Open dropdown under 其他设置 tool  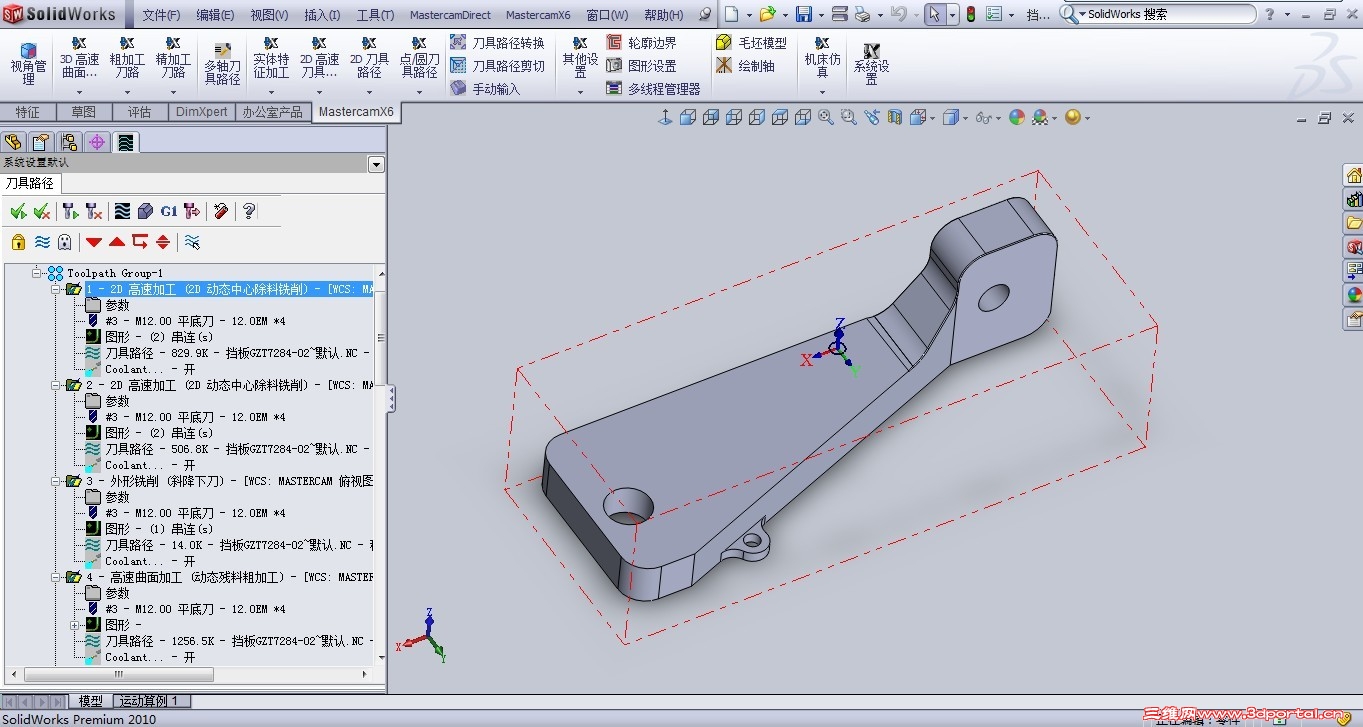[580, 92]
